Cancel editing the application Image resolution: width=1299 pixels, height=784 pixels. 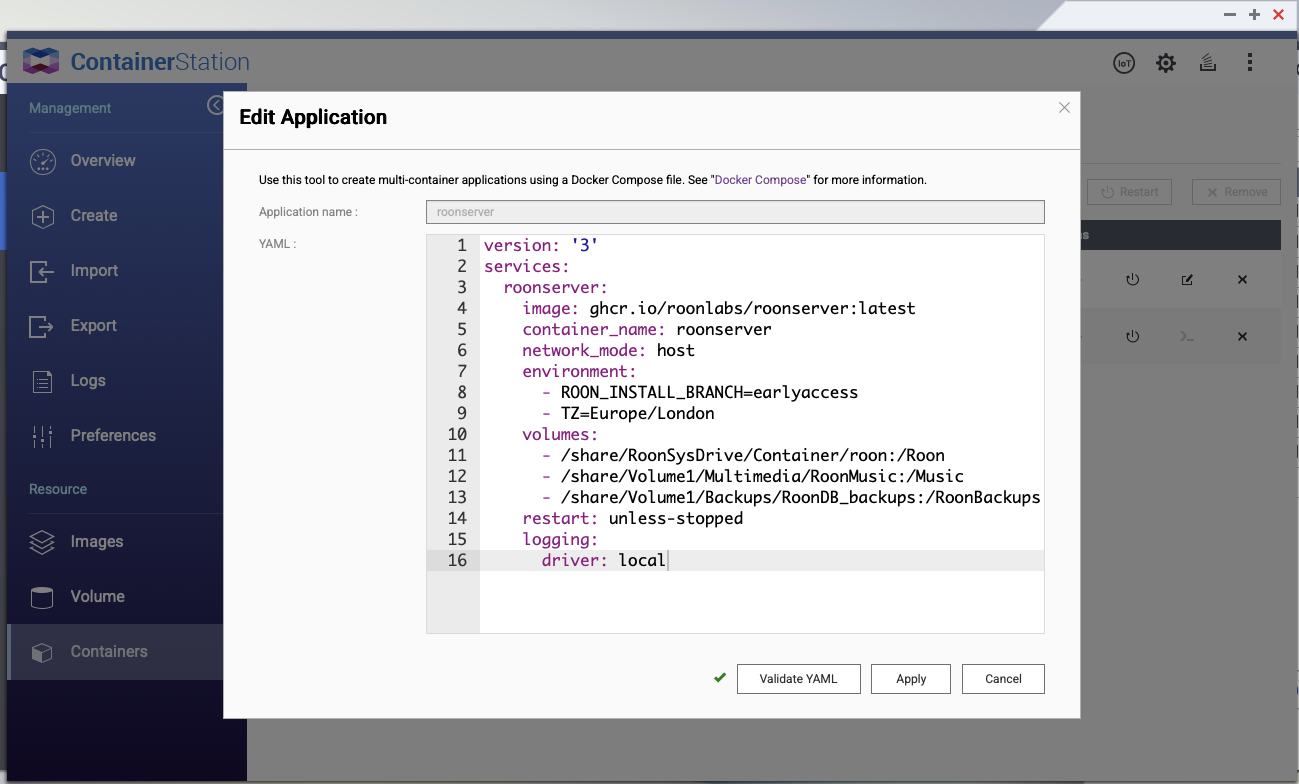(1003, 679)
